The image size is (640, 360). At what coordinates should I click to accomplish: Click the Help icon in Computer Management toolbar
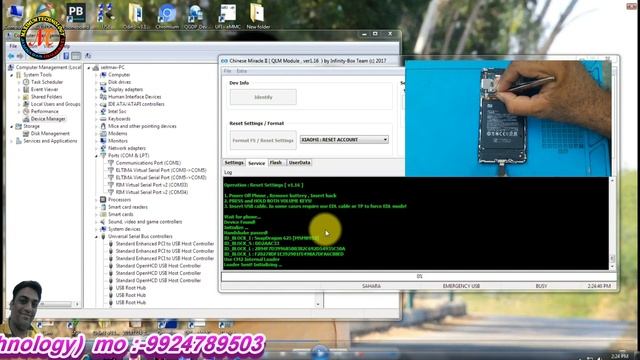tap(66, 56)
